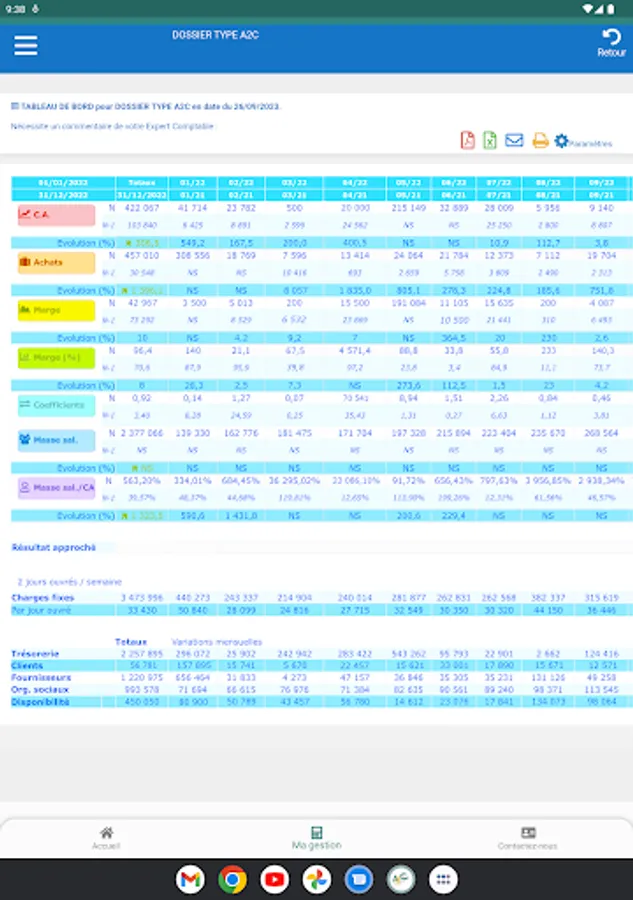Screen dimensions: 633x900
Task: Click the 02/22 column header
Action: tap(241, 183)
